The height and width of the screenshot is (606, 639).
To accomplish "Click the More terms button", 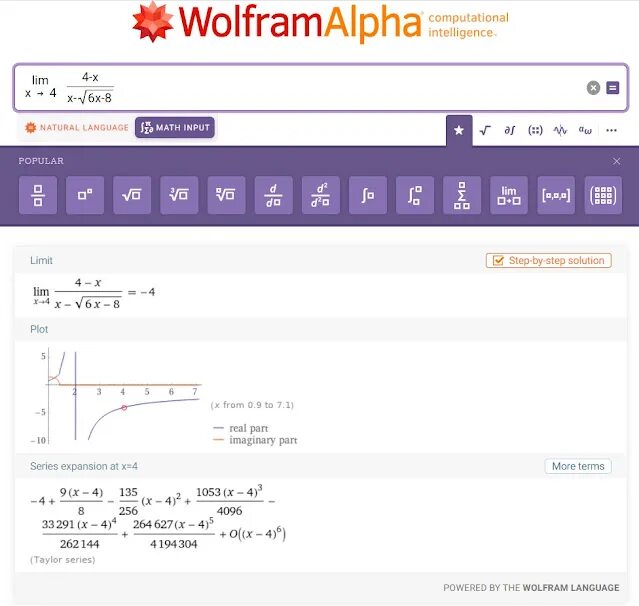I will pos(578,466).
